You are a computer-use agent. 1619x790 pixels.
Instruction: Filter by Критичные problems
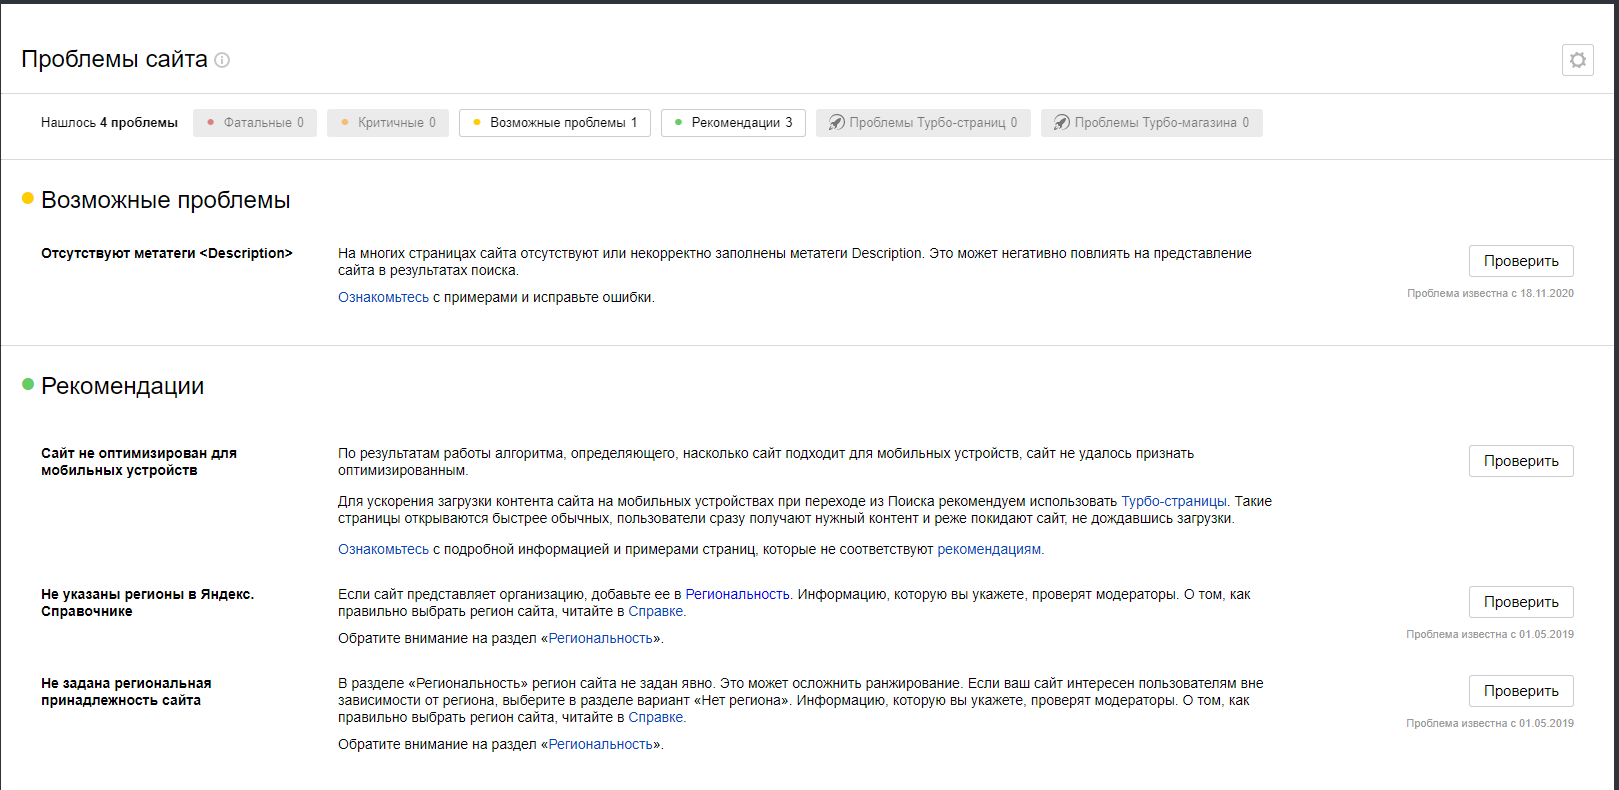coord(388,123)
